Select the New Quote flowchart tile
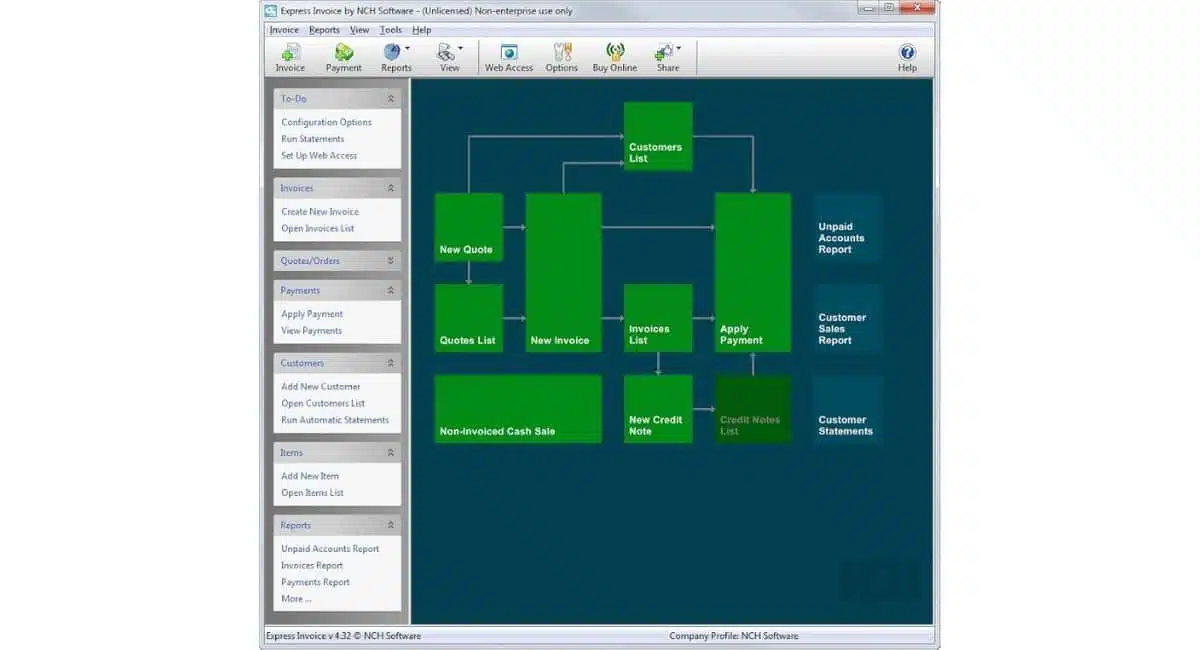Viewport: 1200px width, 650px height. pyautogui.click(x=468, y=227)
